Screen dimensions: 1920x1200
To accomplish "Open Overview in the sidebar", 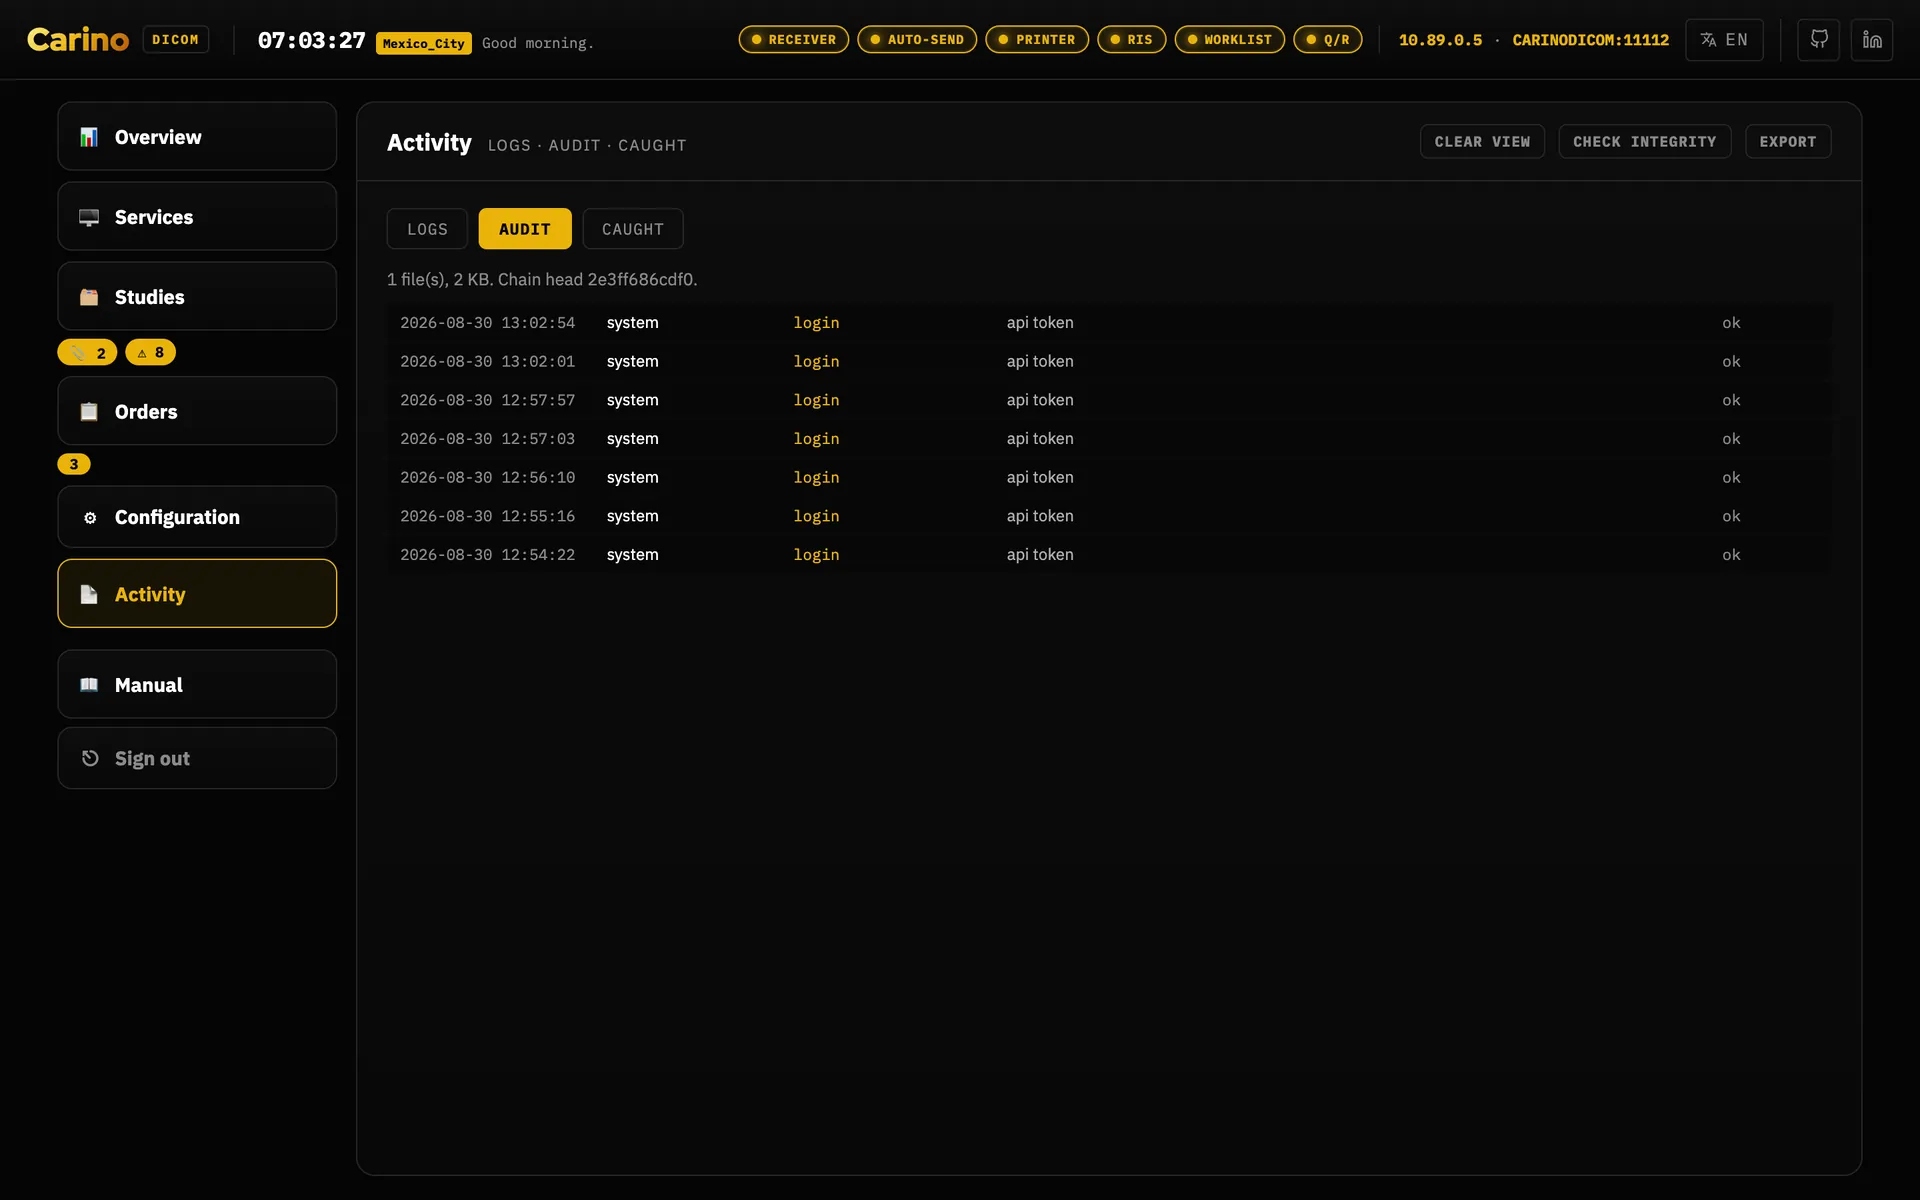I will click(197, 137).
